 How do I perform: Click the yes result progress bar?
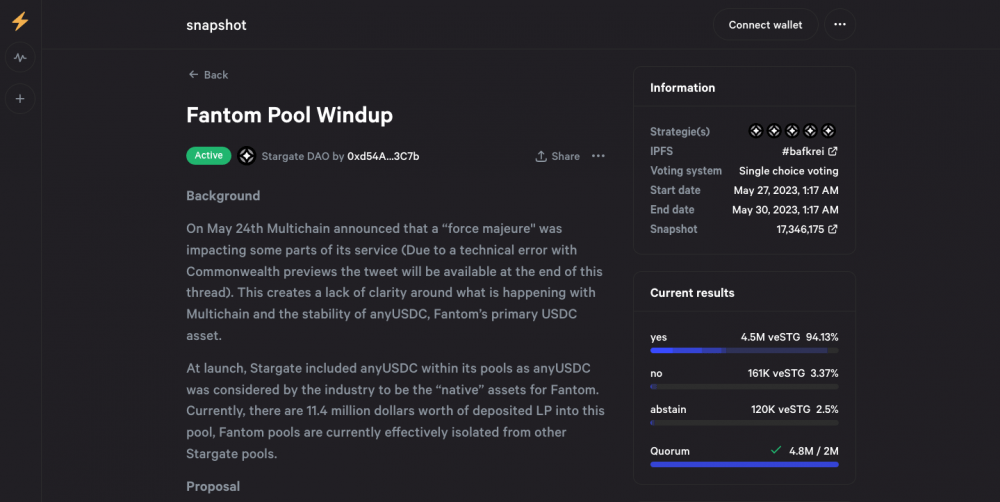(744, 350)
